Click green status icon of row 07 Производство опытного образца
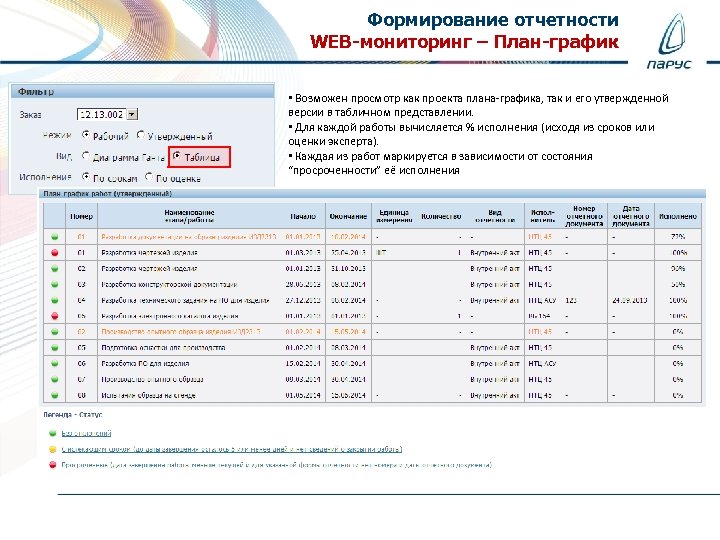 click(x=55, y=379)
